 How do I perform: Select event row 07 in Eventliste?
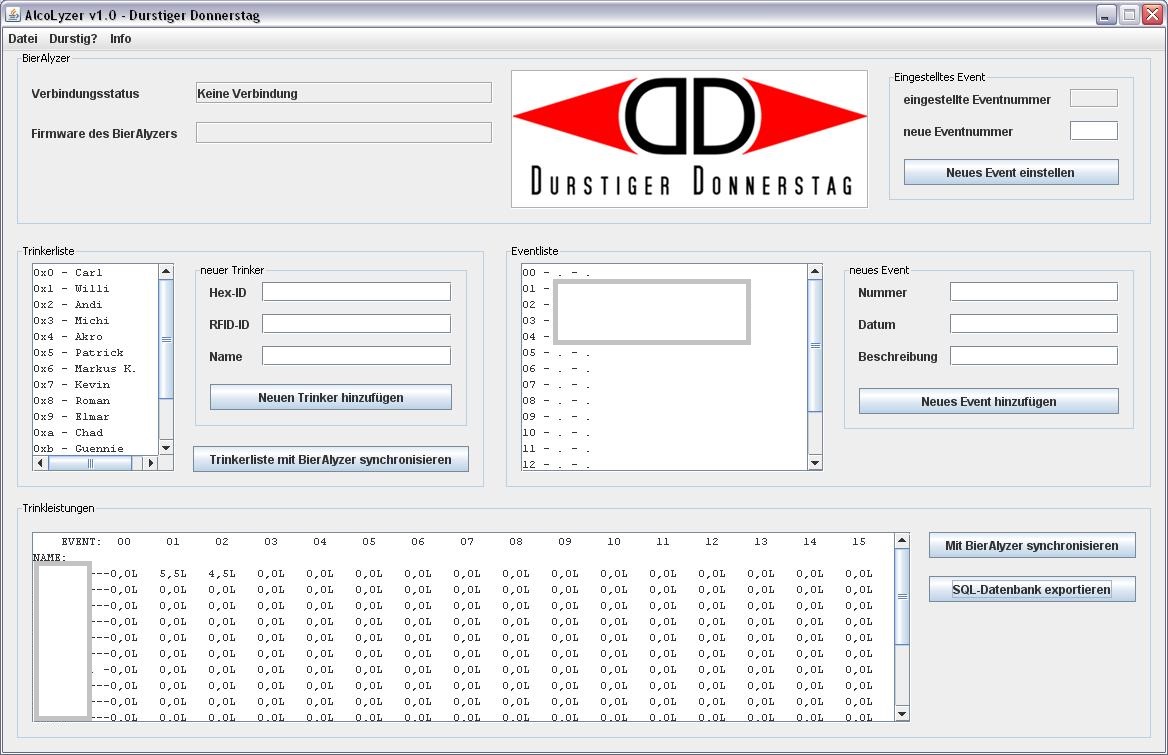664,384
